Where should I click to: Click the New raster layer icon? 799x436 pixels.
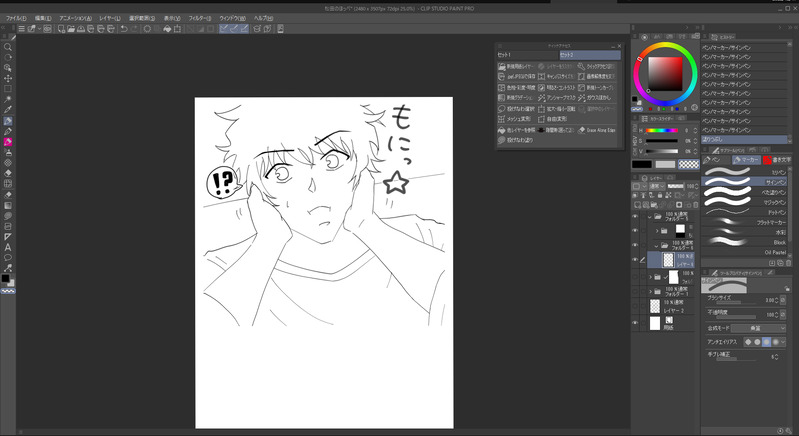(637, 205)
